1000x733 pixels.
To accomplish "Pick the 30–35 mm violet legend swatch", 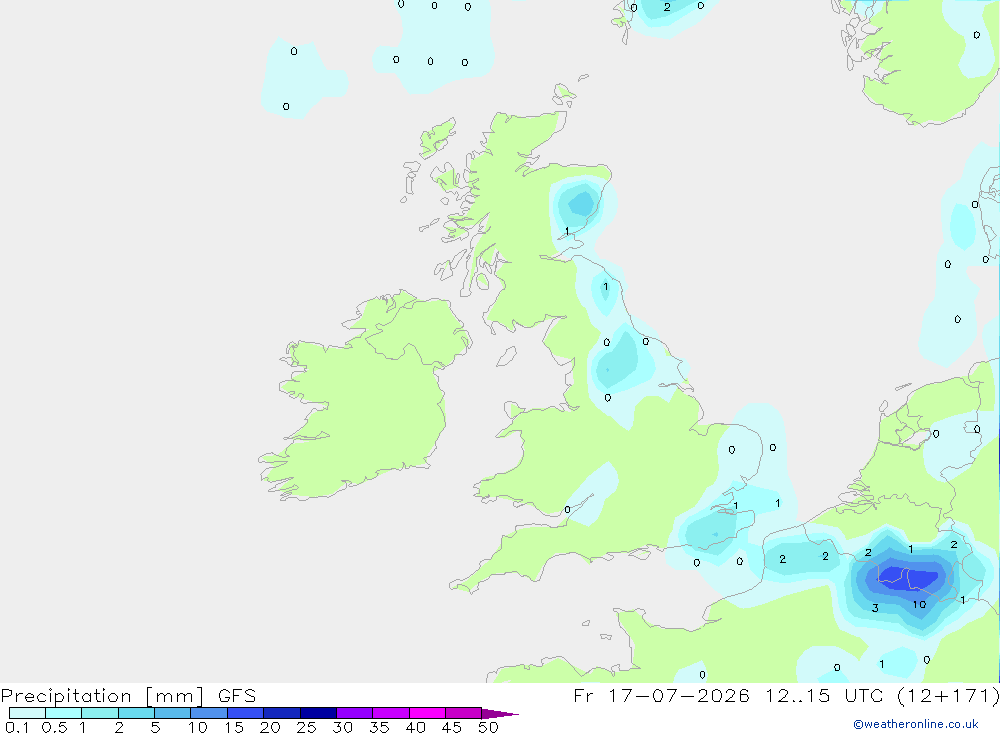I will point(354,713).
